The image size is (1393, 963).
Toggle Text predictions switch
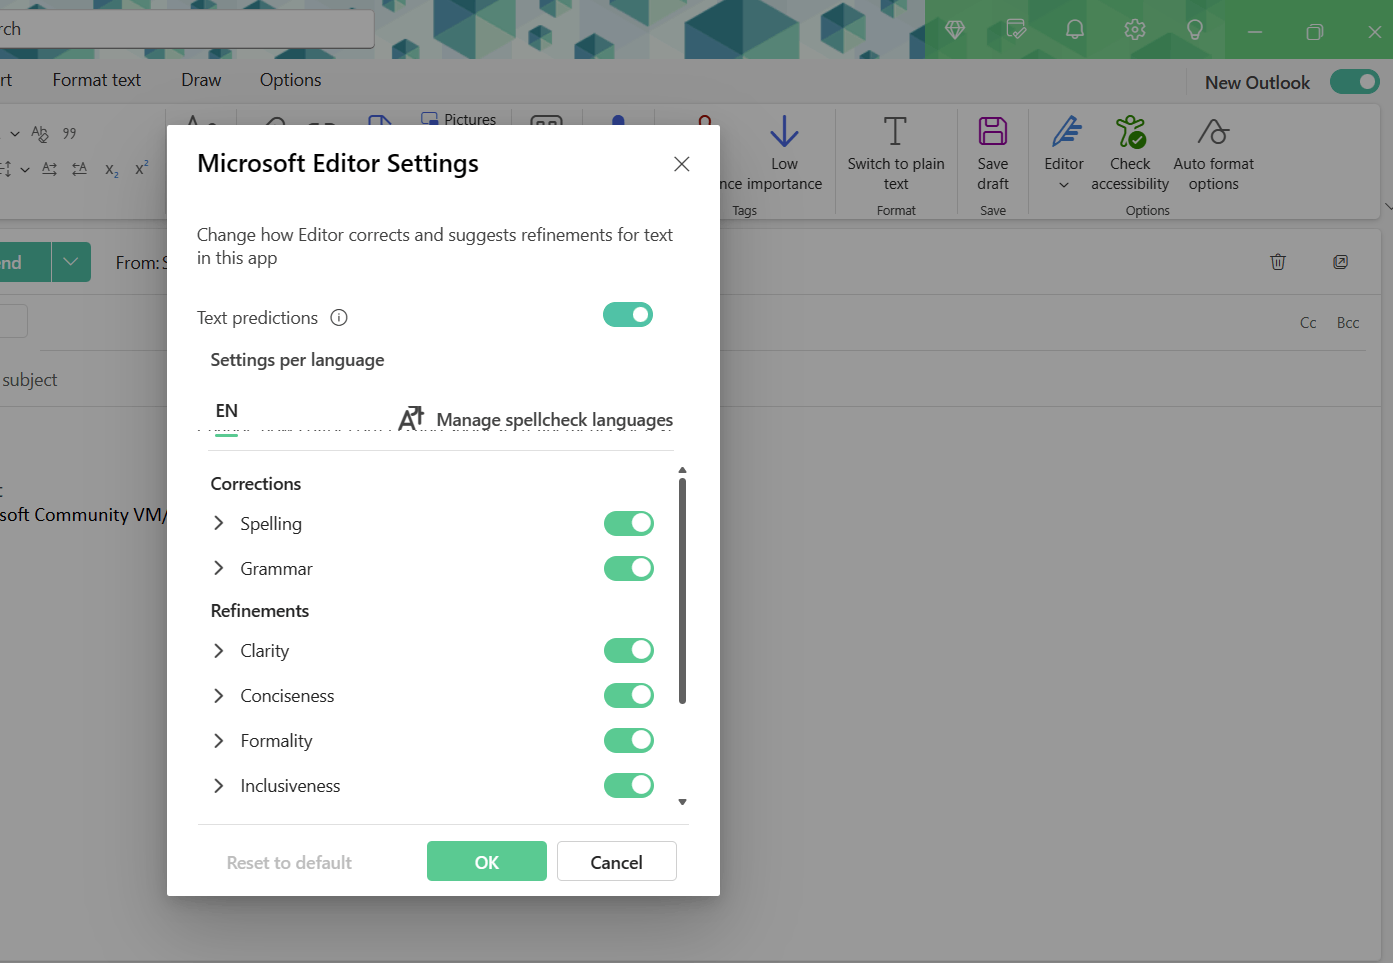(x=628, y=315)
